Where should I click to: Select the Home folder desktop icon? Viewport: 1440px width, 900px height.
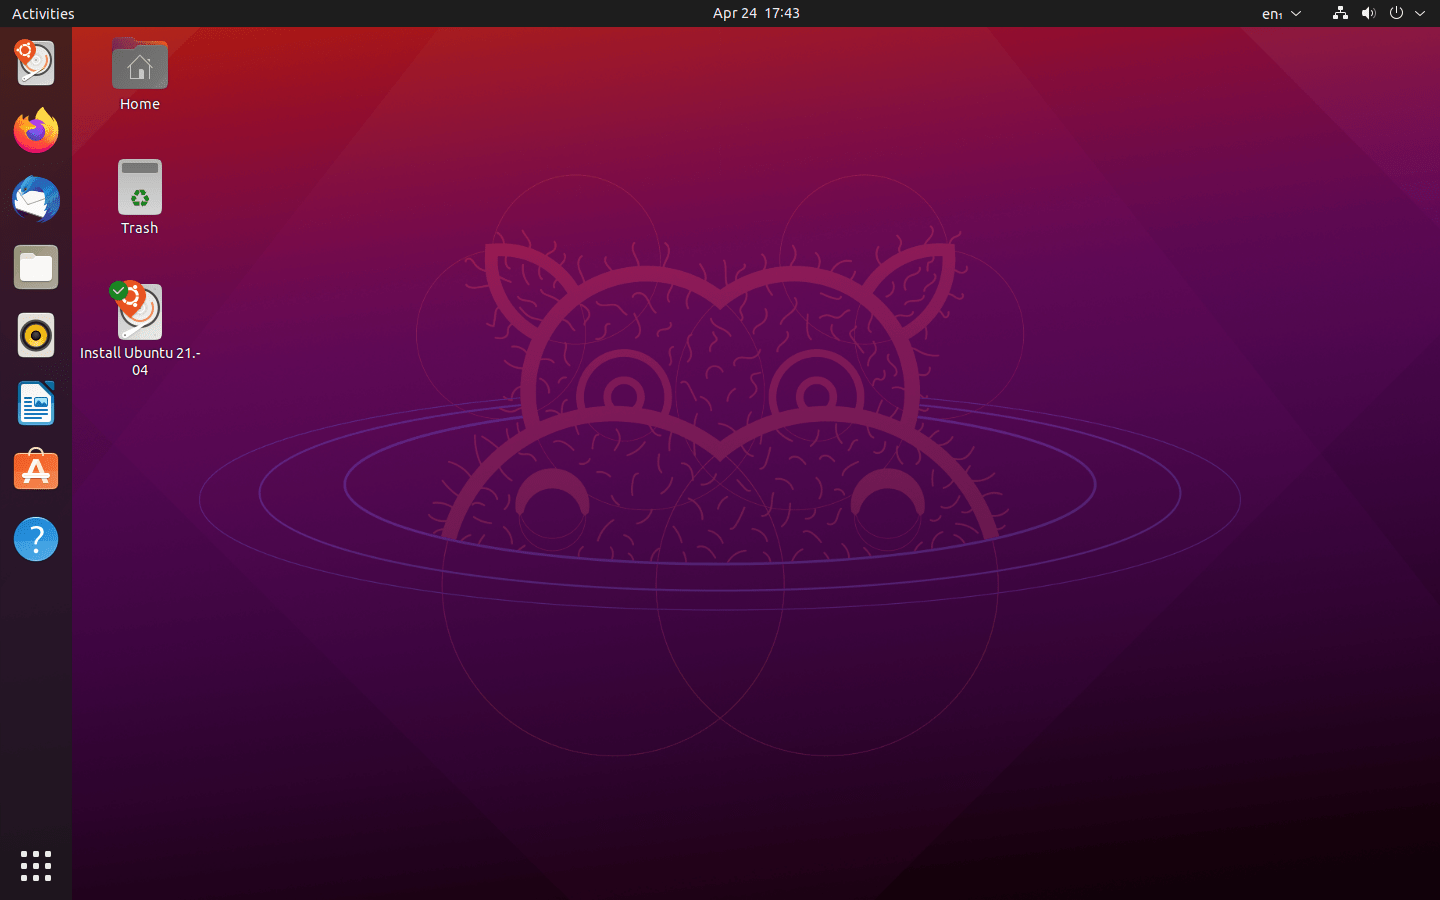click(140, 64)
